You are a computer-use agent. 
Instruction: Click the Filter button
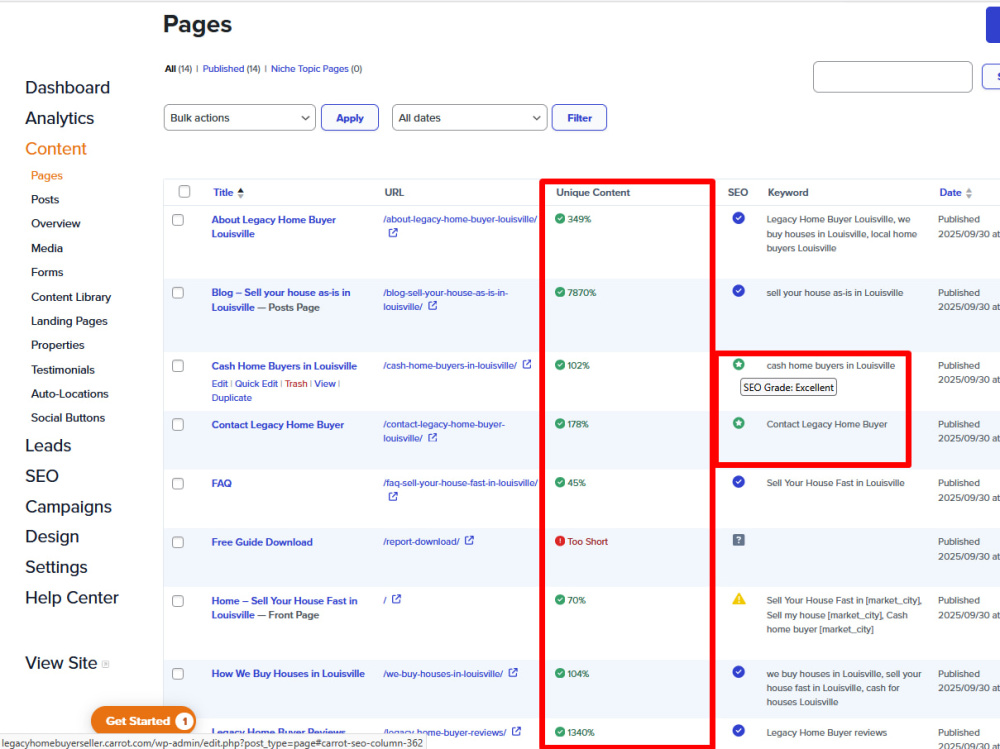[579, 117]
